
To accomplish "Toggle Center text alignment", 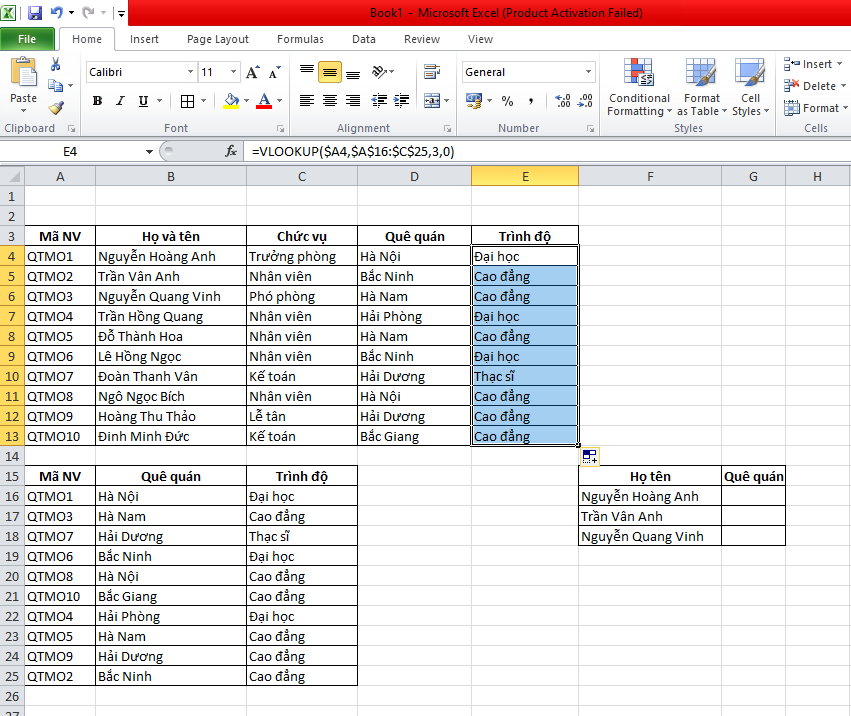I will [330, 100].
